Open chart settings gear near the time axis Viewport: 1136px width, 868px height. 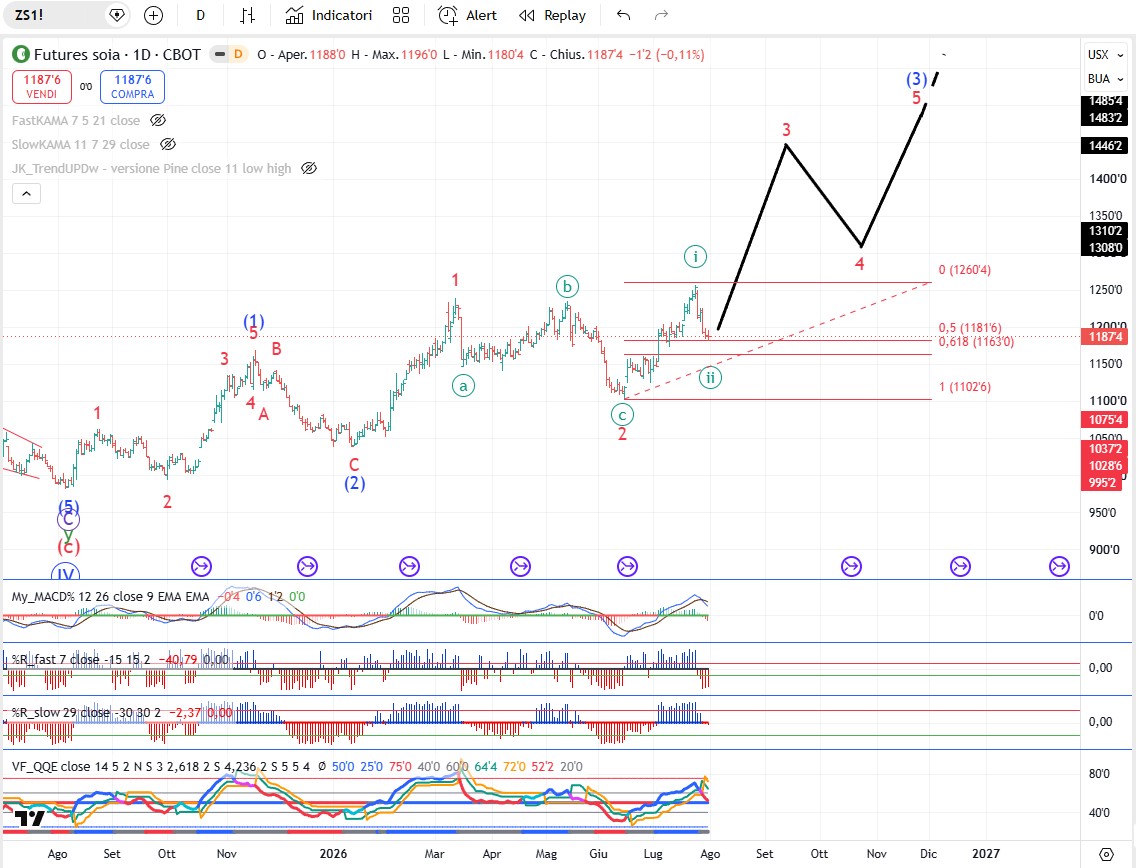1106,854
